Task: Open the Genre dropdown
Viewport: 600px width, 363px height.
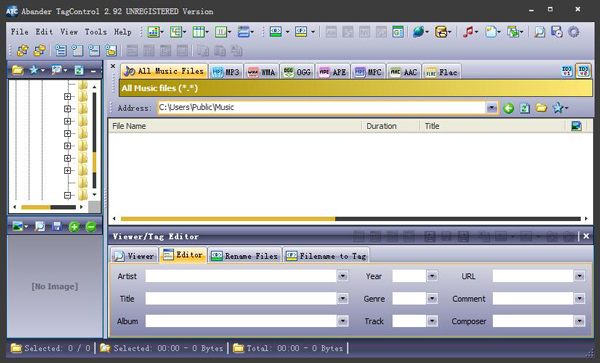Action: 432,298
